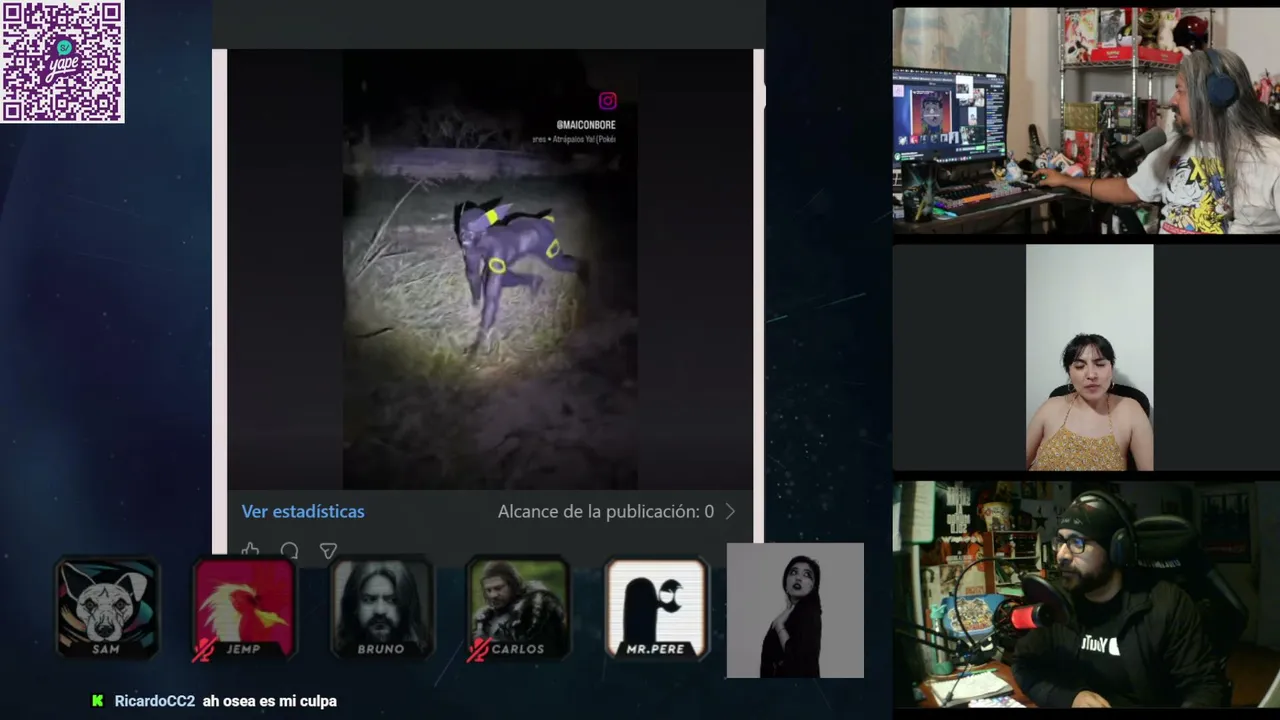Click the muted microphone icon on CARLOS

478,649
